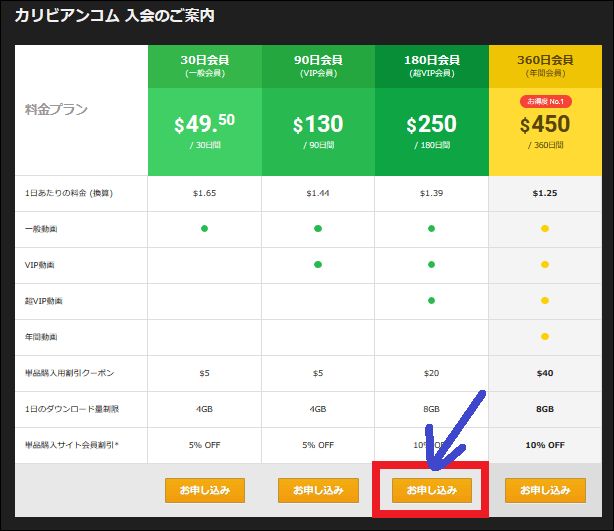Click yellow dot for 360日会員 一般動画

click(x=545, y=229)
